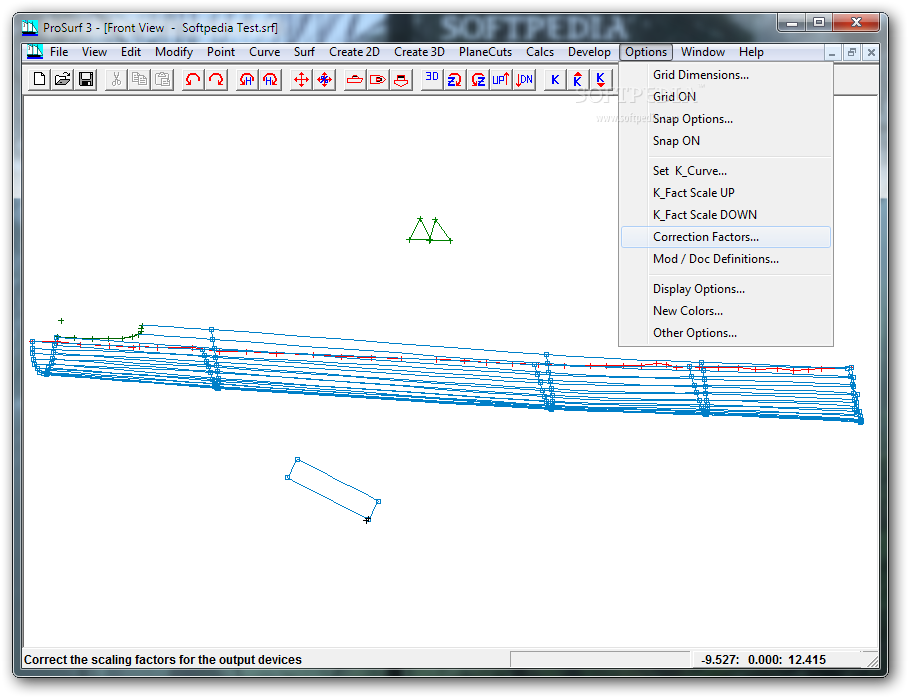Open the Calcs menu
The height and width of the screenshot is (698, 909).
(540, 52)
